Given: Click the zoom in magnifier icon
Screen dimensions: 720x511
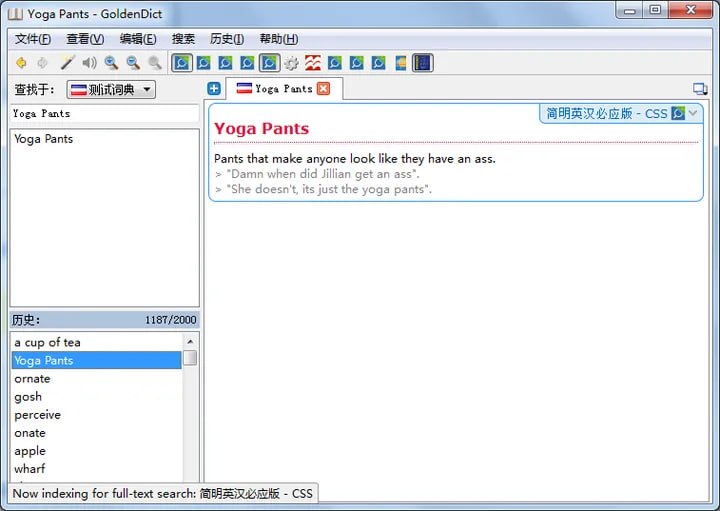Looking at the screenshot, I should [x=111, y=63].
